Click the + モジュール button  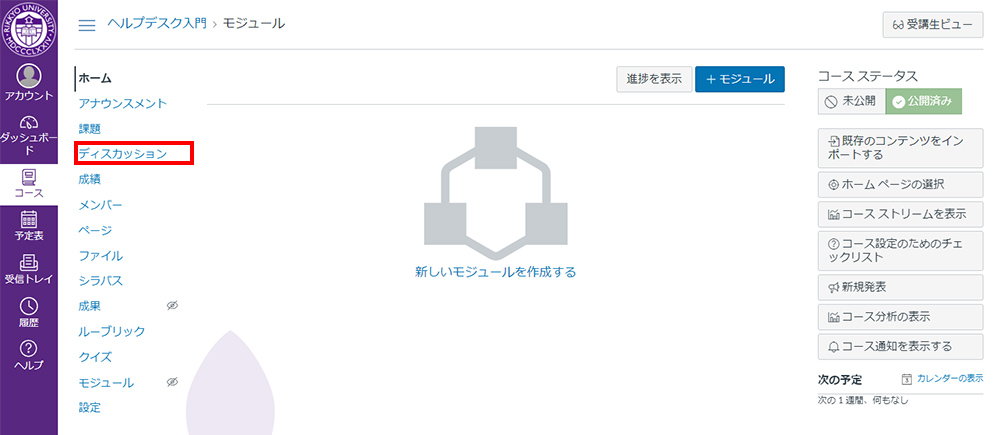click(739, 80)
